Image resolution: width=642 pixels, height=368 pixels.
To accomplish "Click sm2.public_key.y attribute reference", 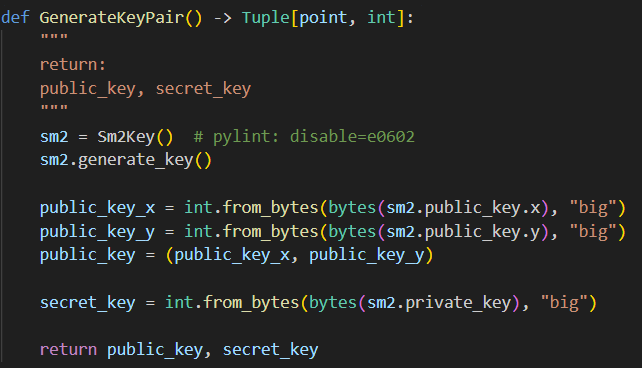I will [463, 232].
